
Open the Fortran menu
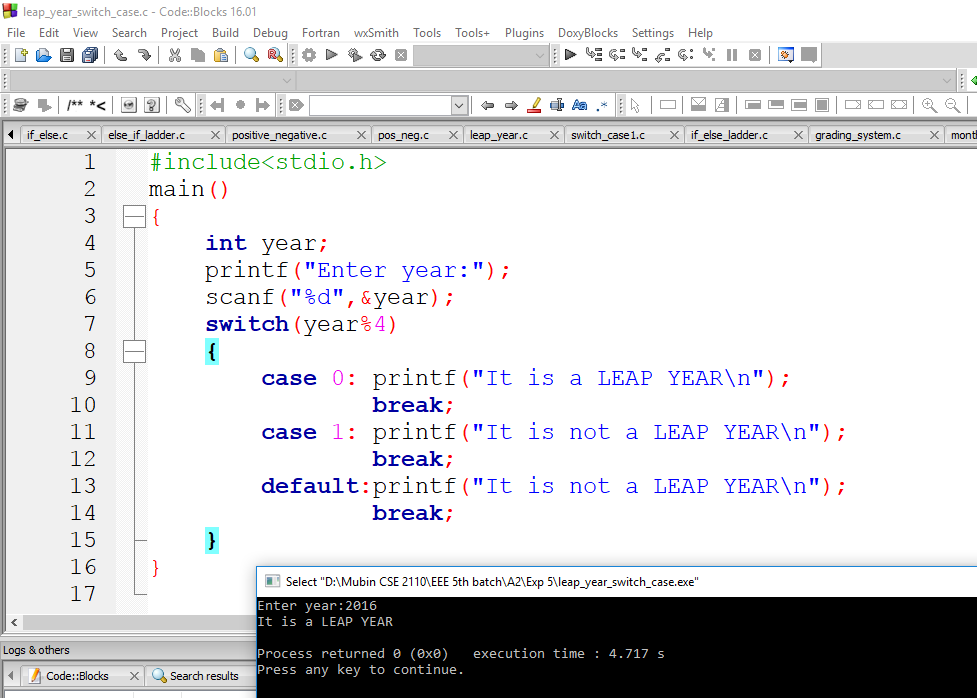point(320,32)
